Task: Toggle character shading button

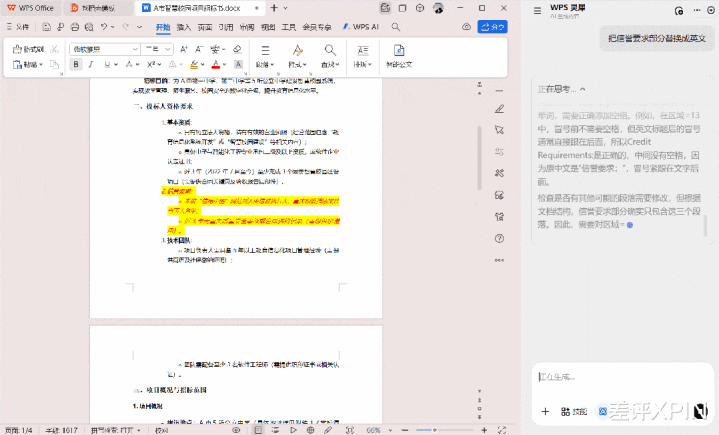Action: pyautogui.click(x=238, y=65)
